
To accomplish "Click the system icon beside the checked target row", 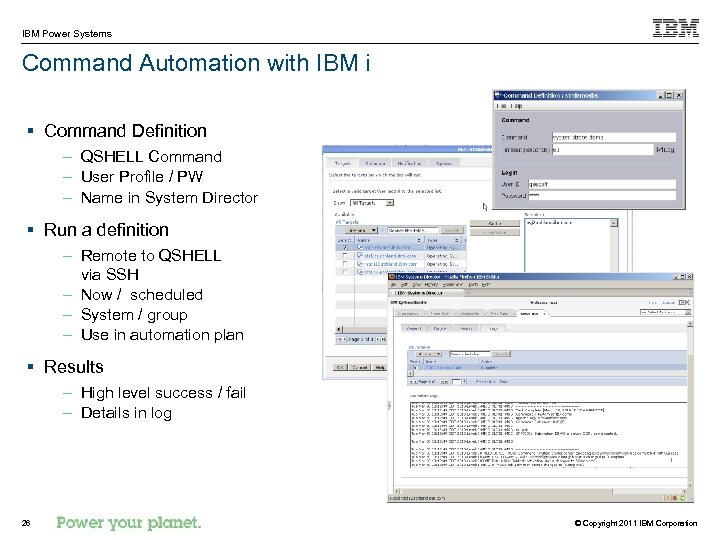I will 360,247.
